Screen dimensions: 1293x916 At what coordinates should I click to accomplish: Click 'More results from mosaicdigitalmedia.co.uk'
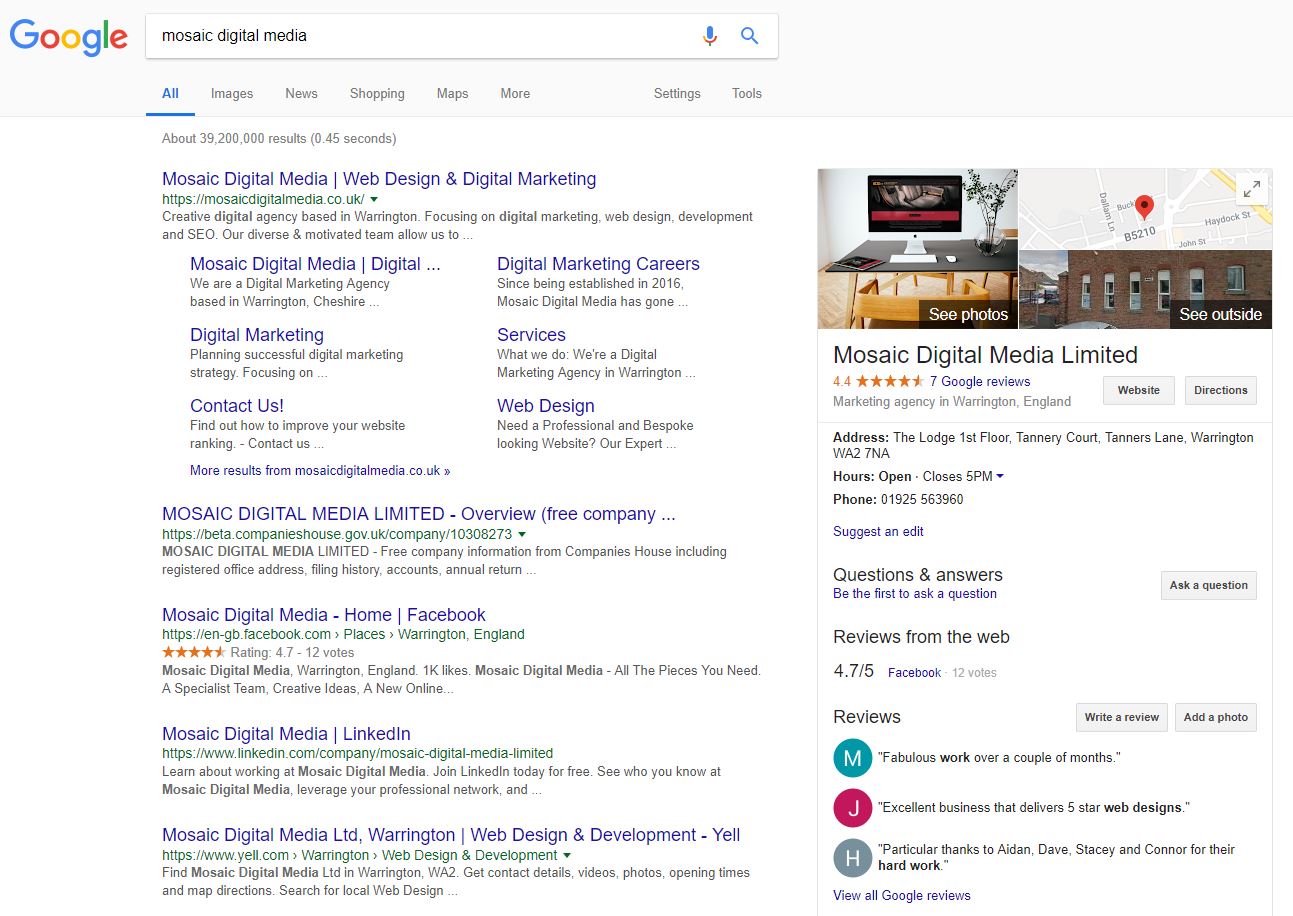click(x=320, y=470)
